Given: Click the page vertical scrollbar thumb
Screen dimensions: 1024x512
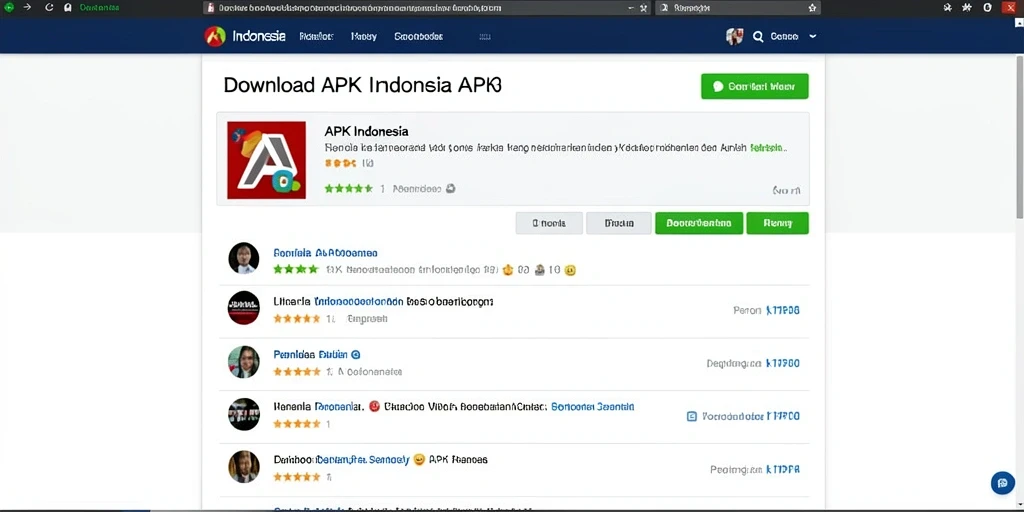Looking at the screenshot, I should pyautogui.click(x=1019, y=137).
